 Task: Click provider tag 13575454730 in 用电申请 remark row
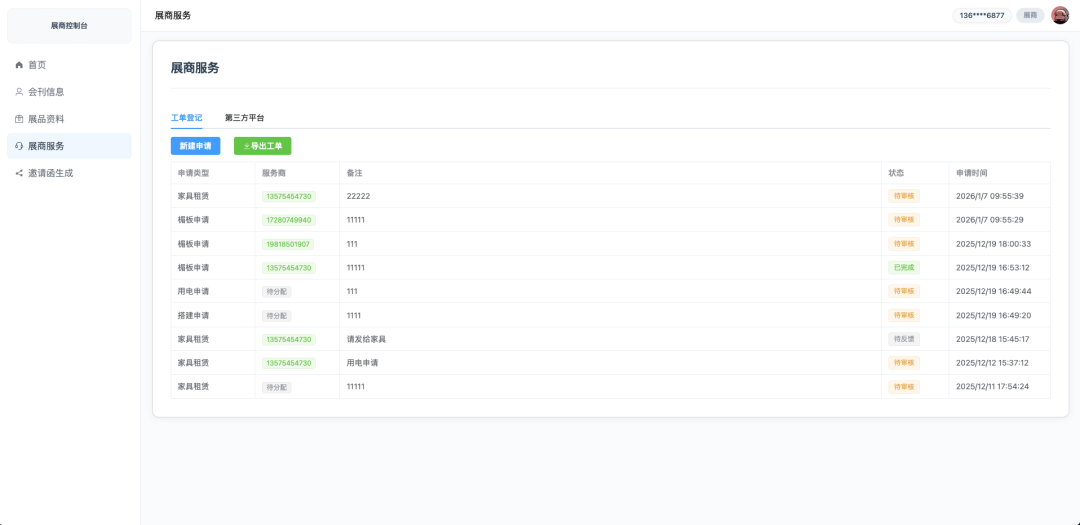pos(289,363)
